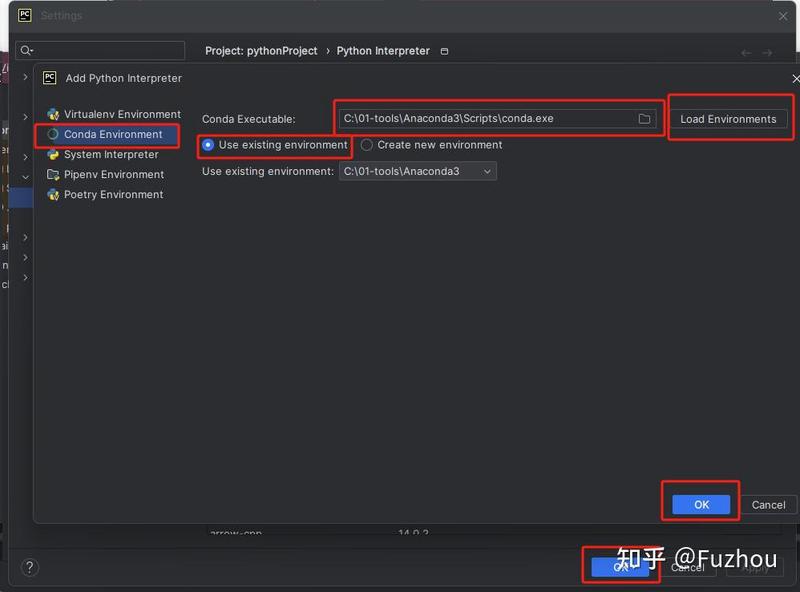Choose Pipenv Environment in the list

tap(113, 175)
